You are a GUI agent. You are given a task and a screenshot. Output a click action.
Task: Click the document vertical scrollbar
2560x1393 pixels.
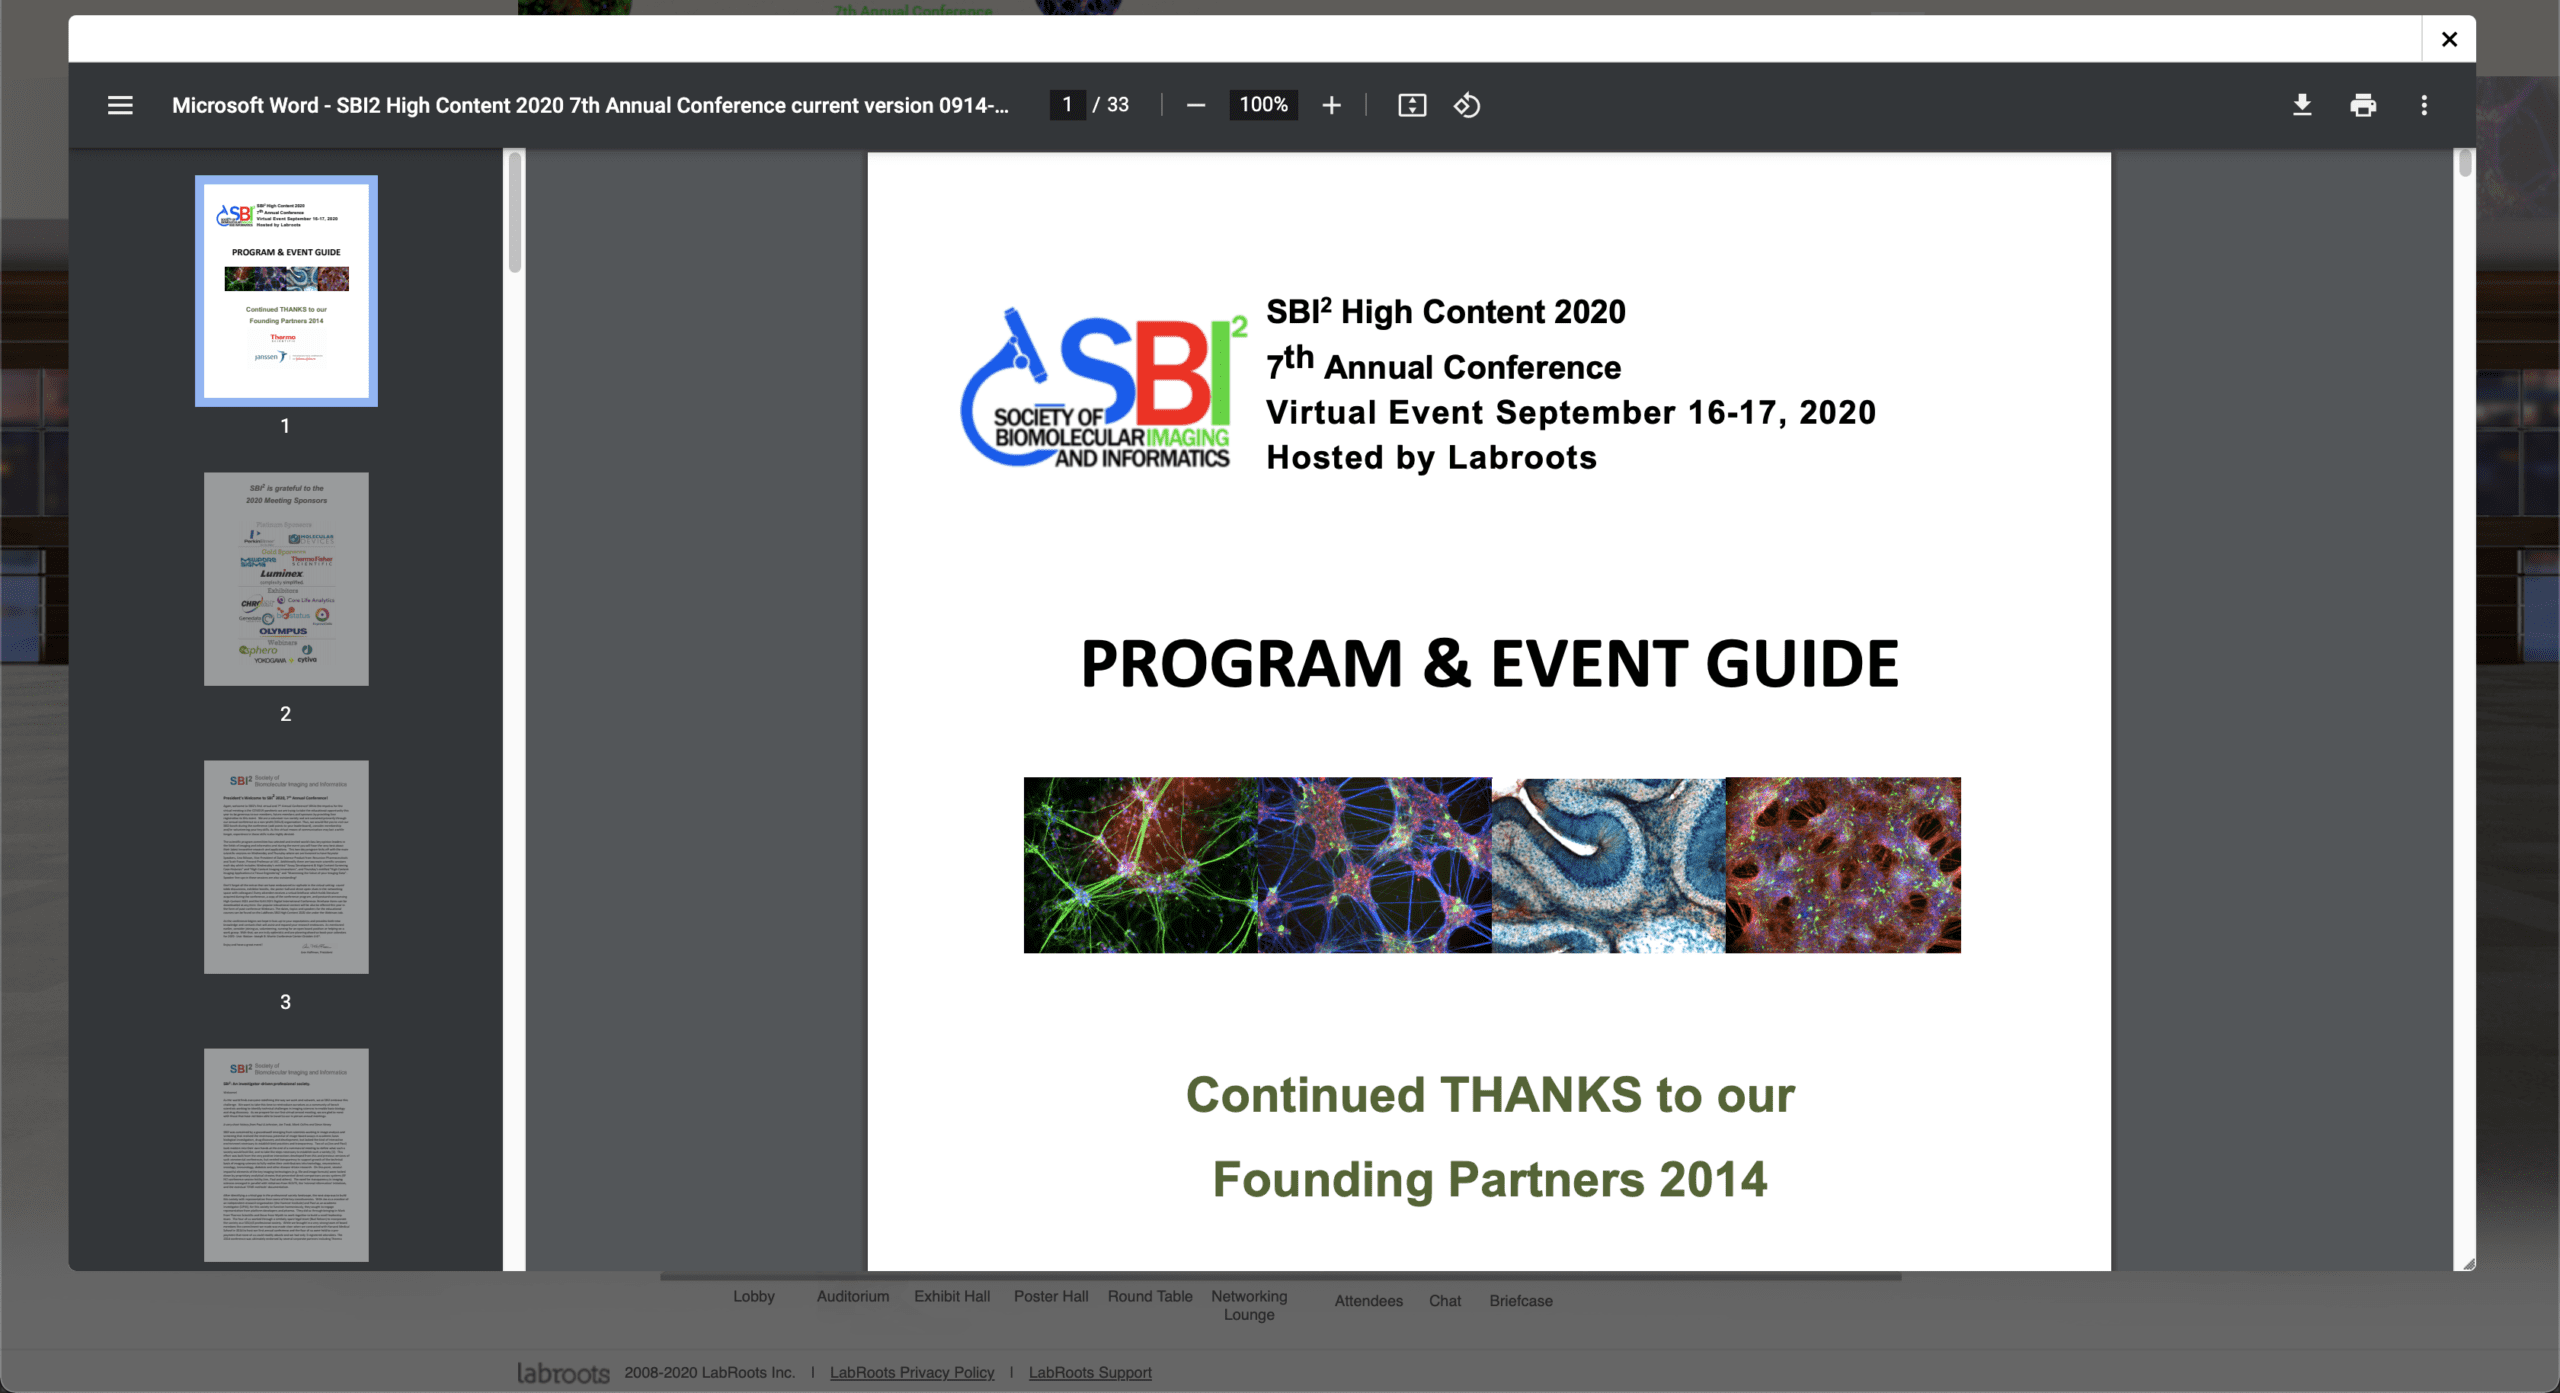[x=2465, y=165]
